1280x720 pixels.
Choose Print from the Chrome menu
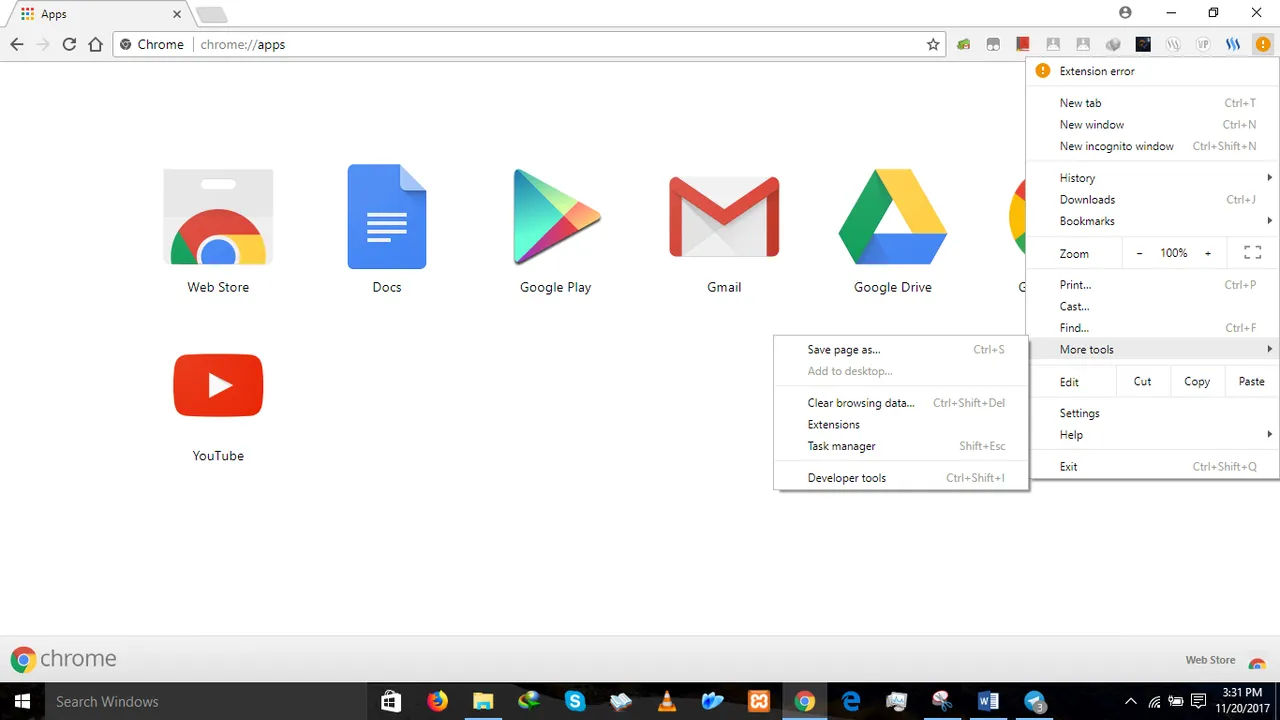click(1153, 285)
